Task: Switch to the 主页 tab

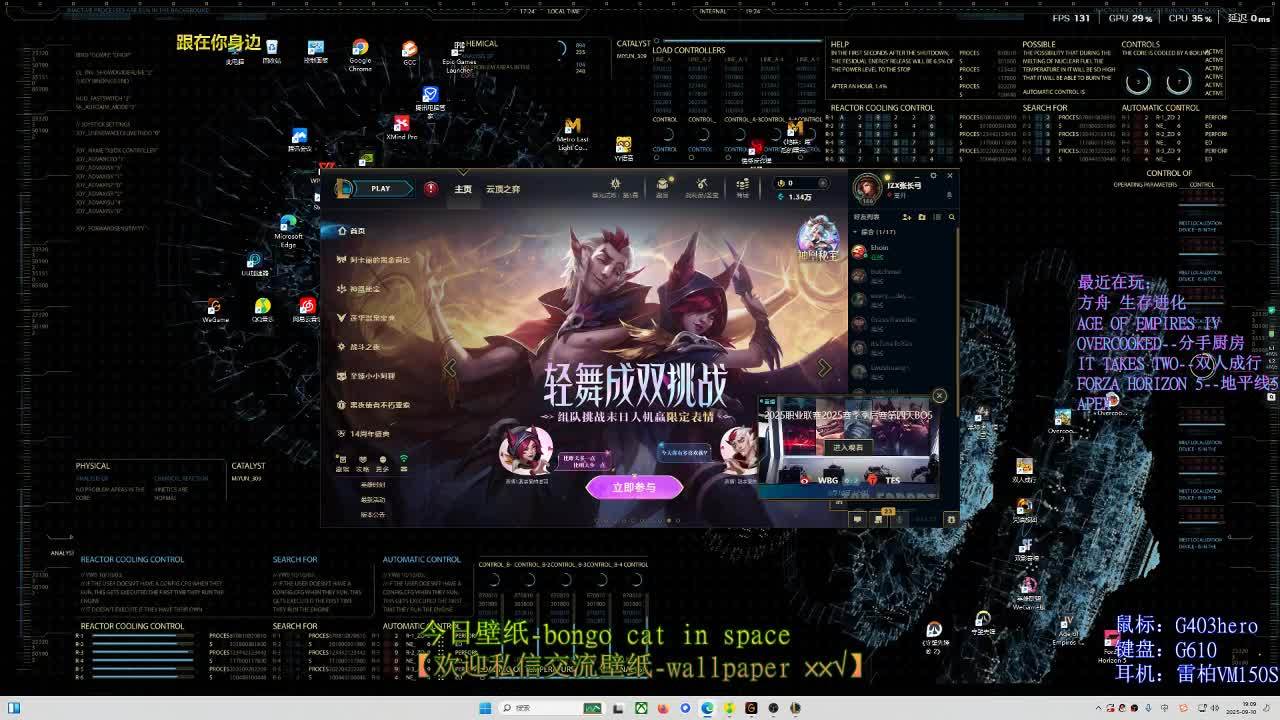Action: point(463,189)
